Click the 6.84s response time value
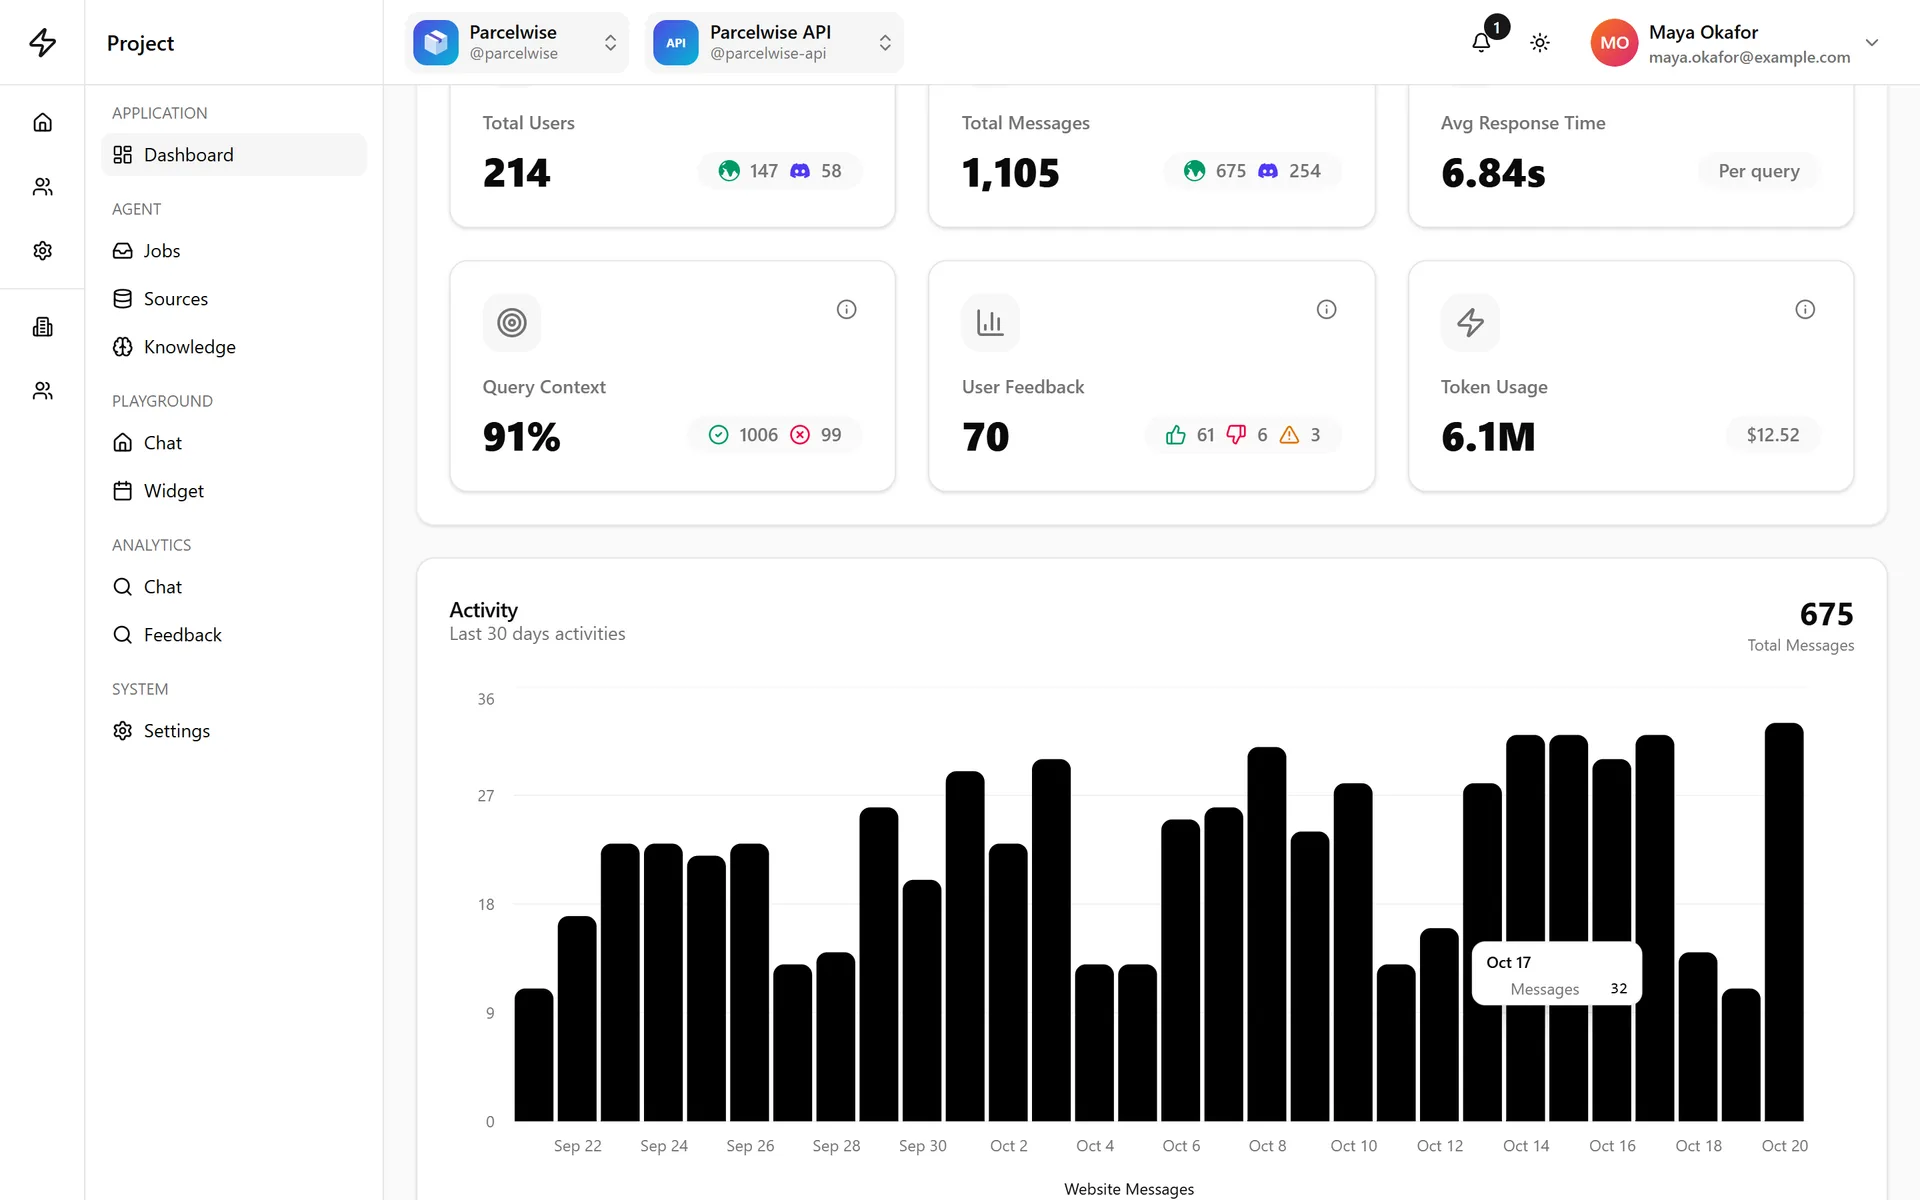This screenshot has width=1920, height=1200. (x=1493, y=173)
